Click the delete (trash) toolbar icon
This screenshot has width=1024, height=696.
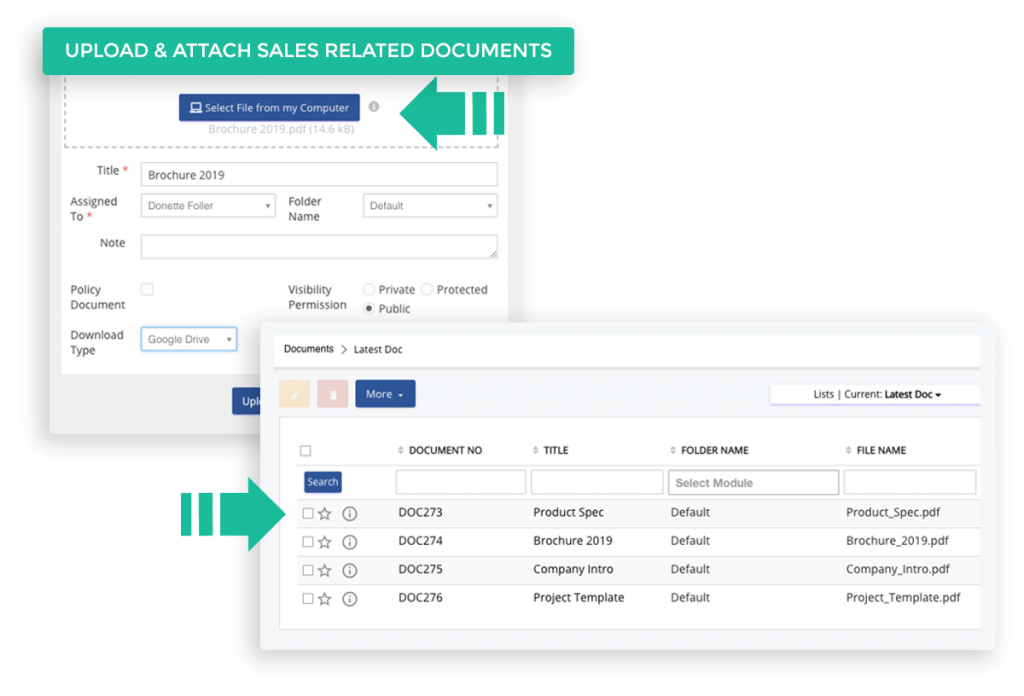pos(333,394)
